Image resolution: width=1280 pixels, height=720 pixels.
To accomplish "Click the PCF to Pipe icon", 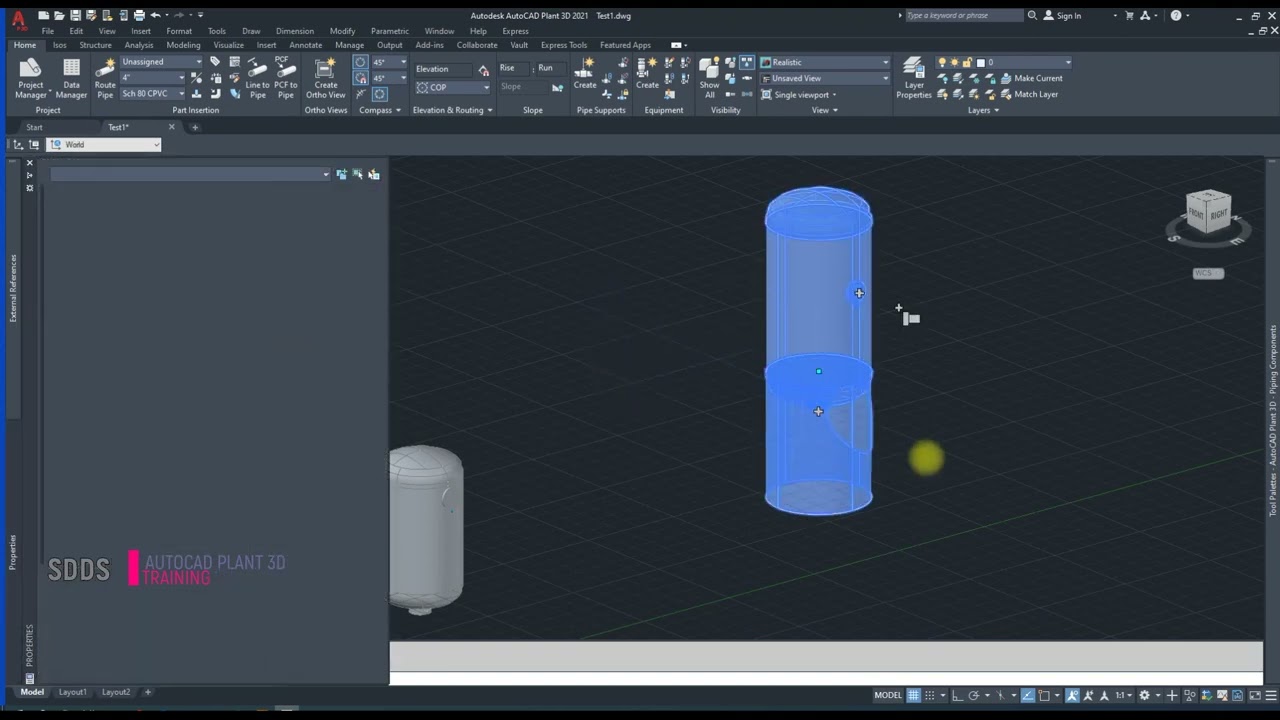I will (x=286, y=78).
